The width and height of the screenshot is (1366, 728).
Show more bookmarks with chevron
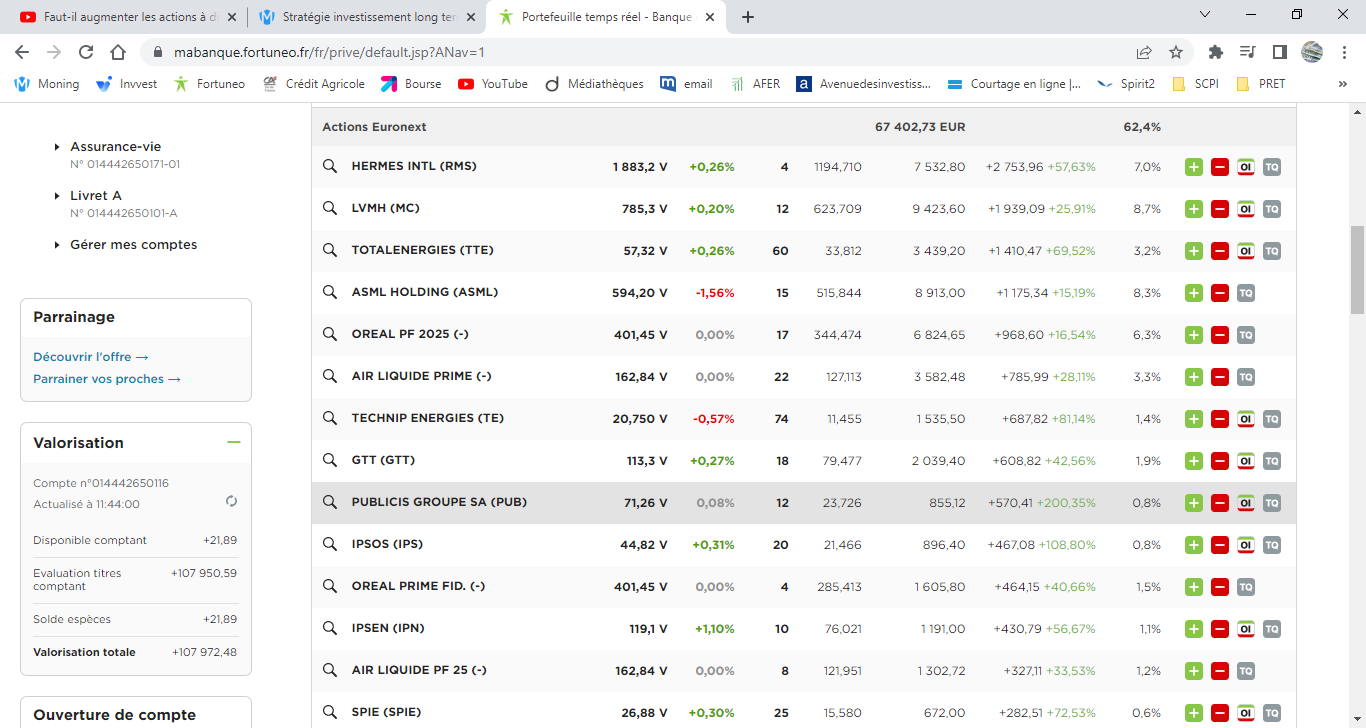1342,84
